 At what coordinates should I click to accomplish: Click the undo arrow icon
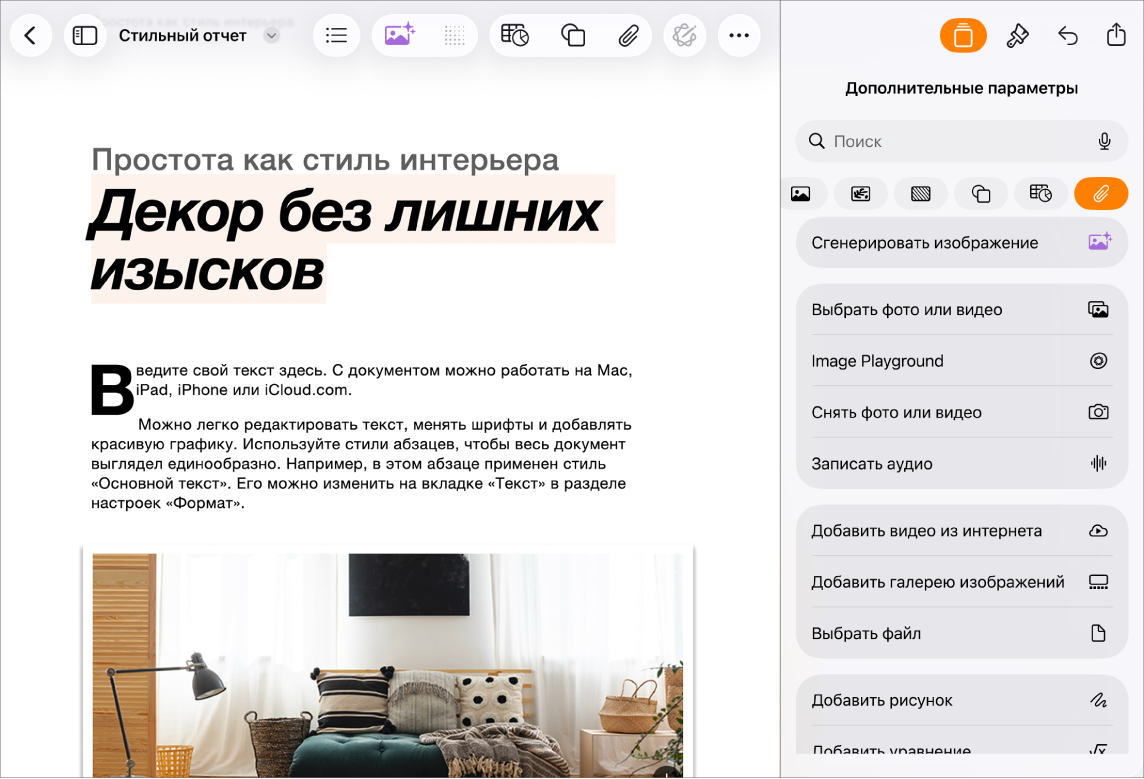1067,35
